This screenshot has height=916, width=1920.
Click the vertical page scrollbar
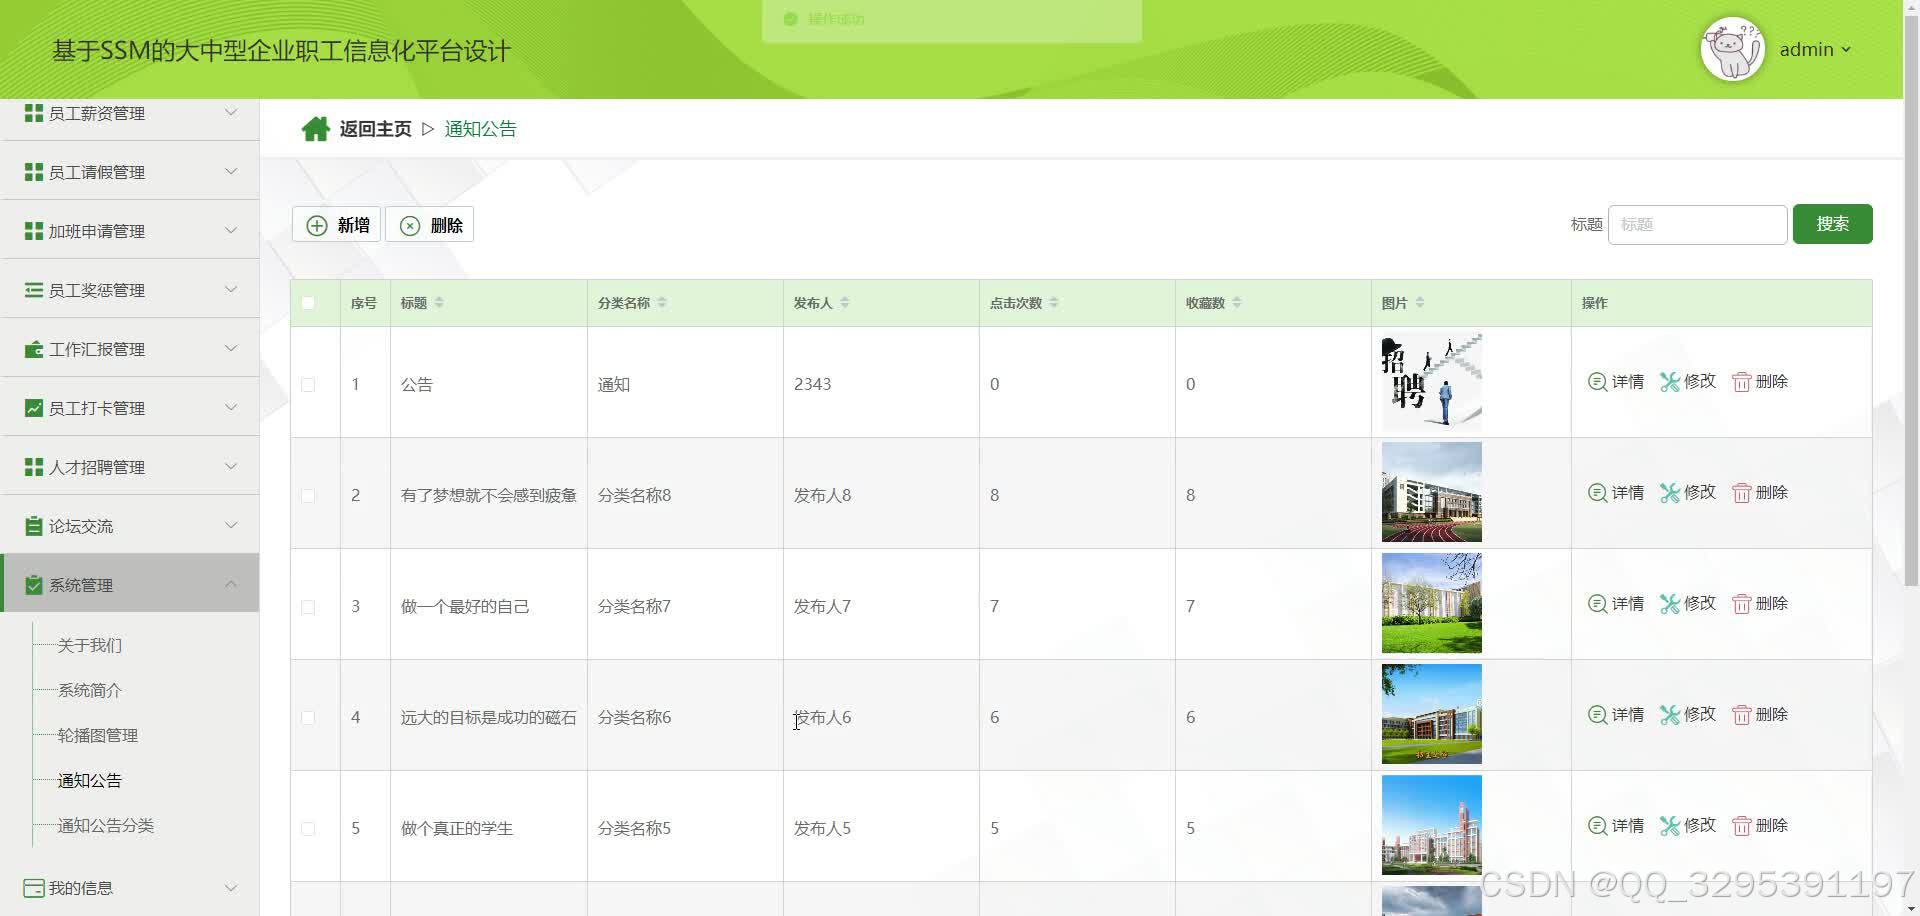(x=1911, y=300)
